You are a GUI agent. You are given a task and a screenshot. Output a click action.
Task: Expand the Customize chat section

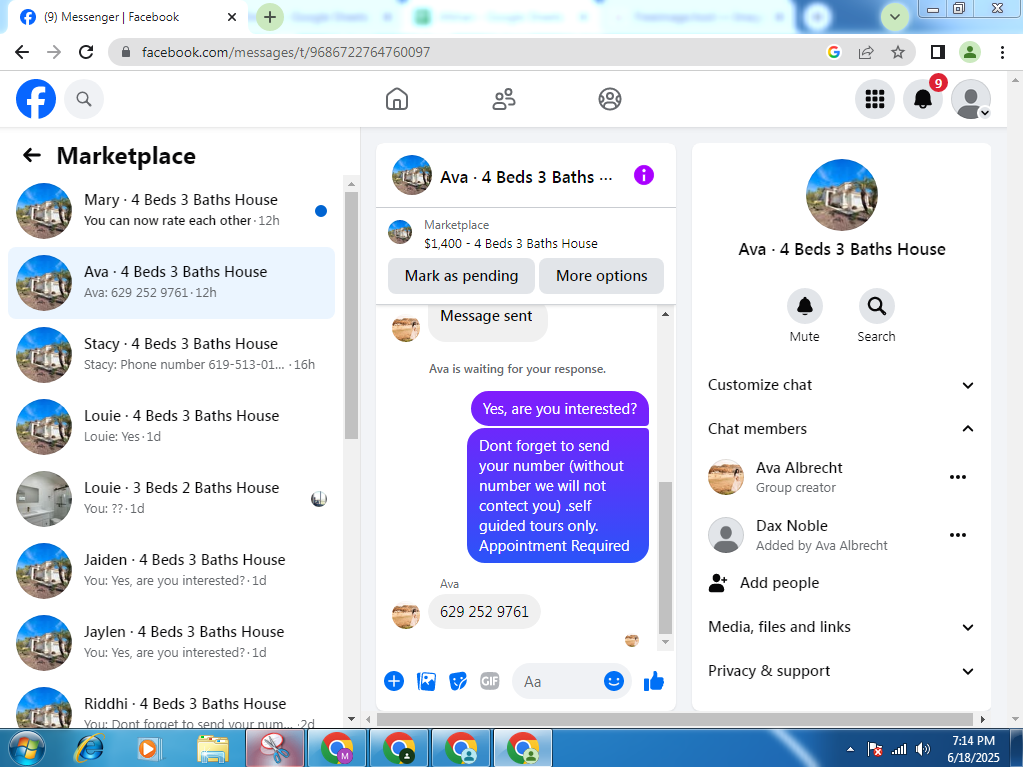click(x=841, y=385)
